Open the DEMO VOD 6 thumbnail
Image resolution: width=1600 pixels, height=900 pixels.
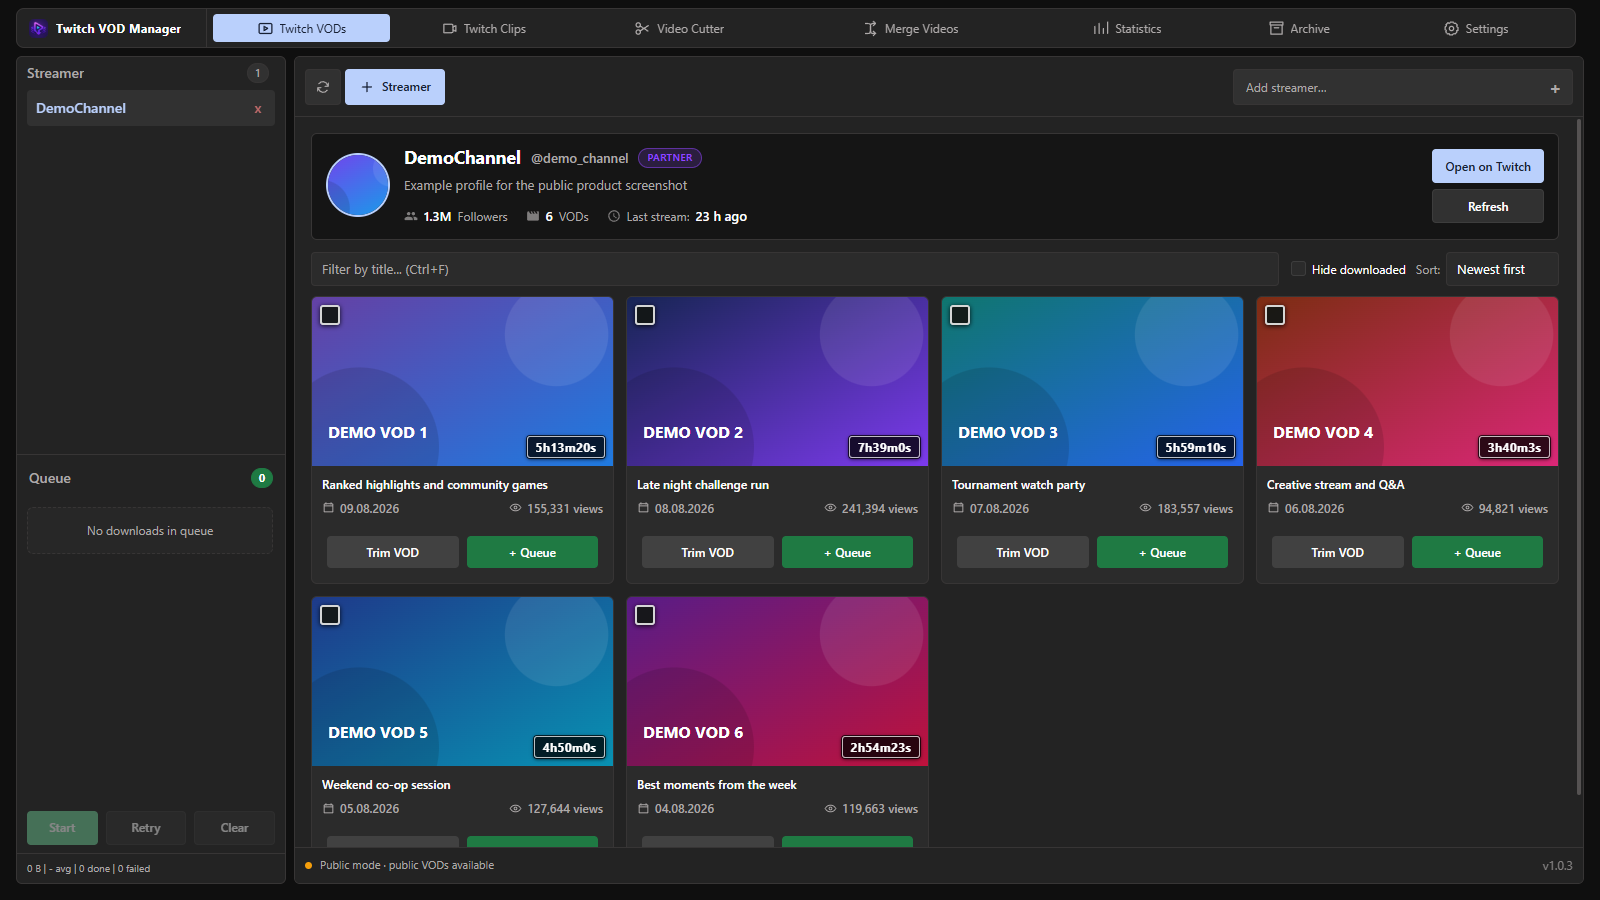click(777, 682)
